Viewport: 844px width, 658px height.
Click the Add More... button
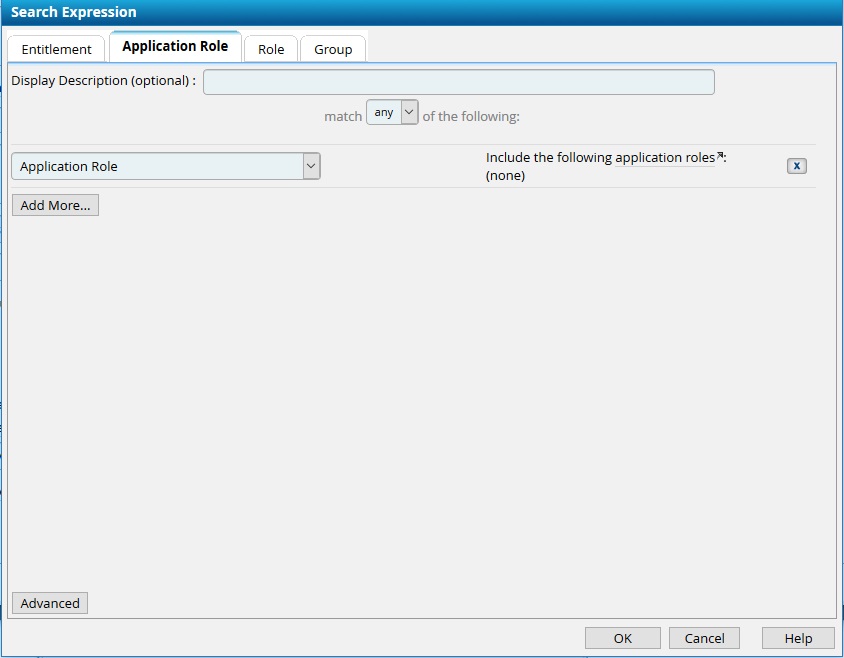click(55, 205)
